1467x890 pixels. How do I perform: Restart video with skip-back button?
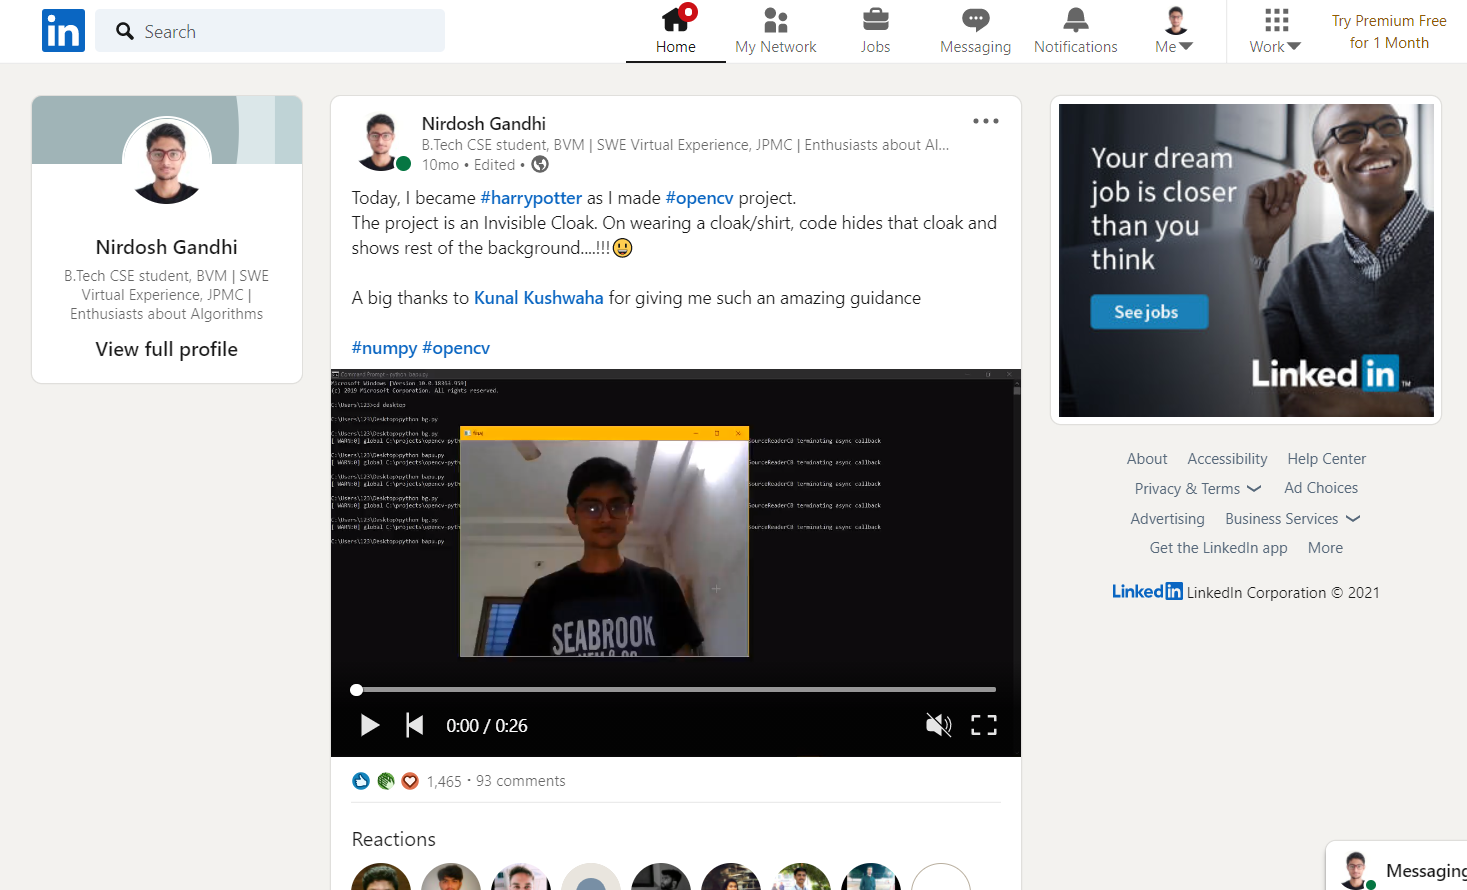click(x=414, y=725)
